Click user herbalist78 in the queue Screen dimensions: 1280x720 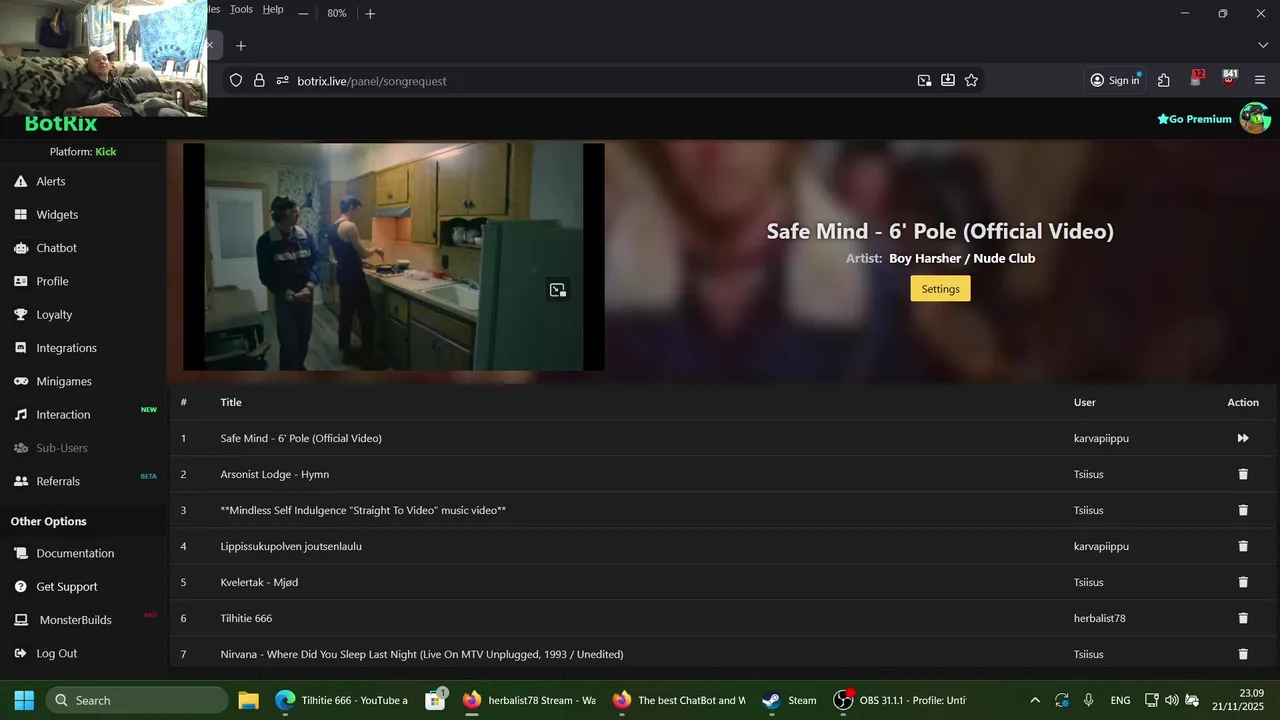click(x=1100, y=618)
